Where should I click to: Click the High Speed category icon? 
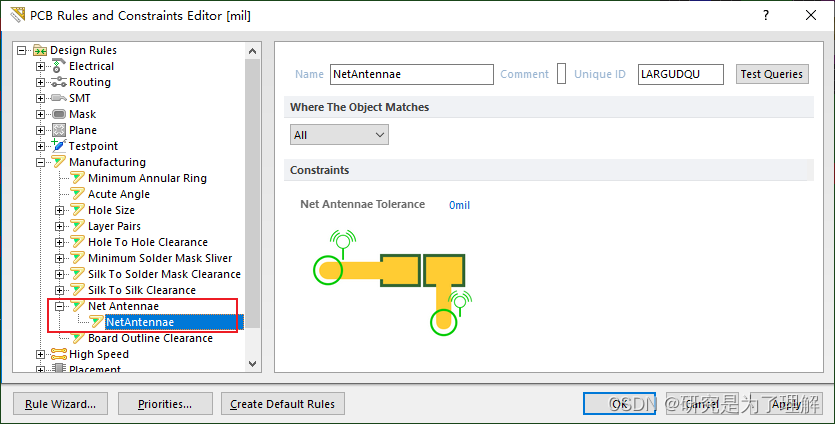[59, 354]
